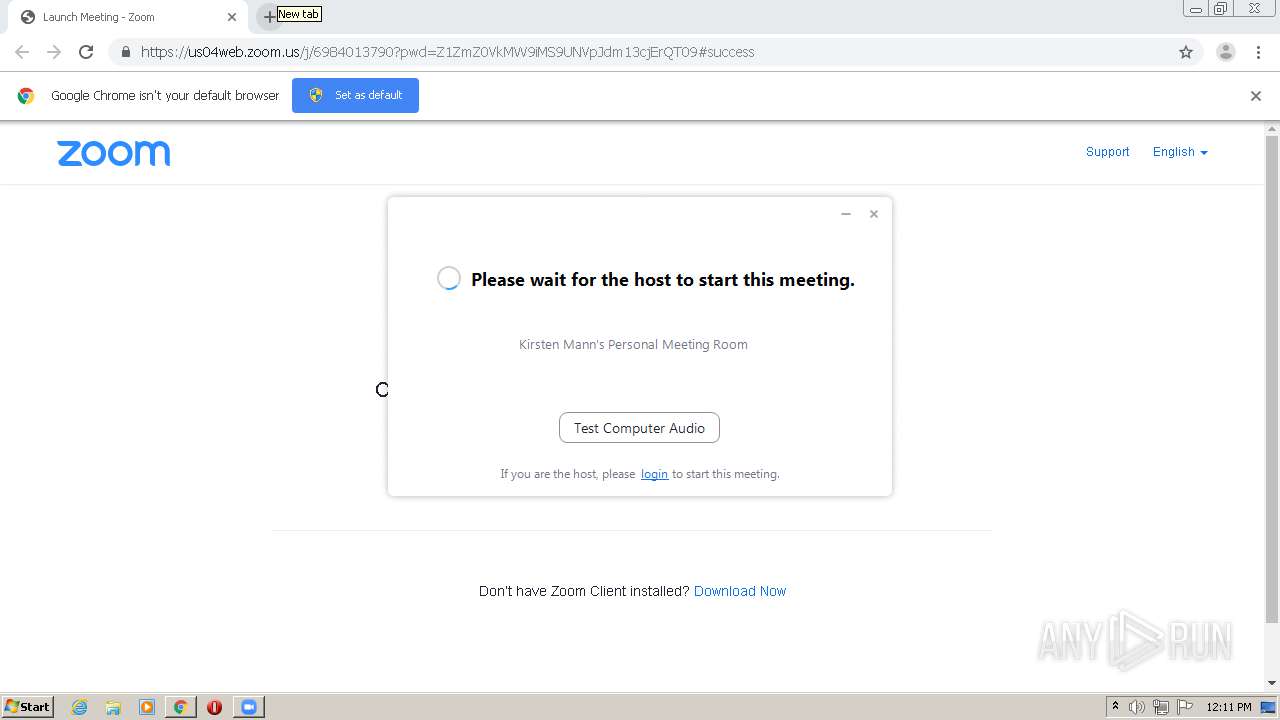
Task: Go back with the browser back arrow
Action: pos(22,52)
